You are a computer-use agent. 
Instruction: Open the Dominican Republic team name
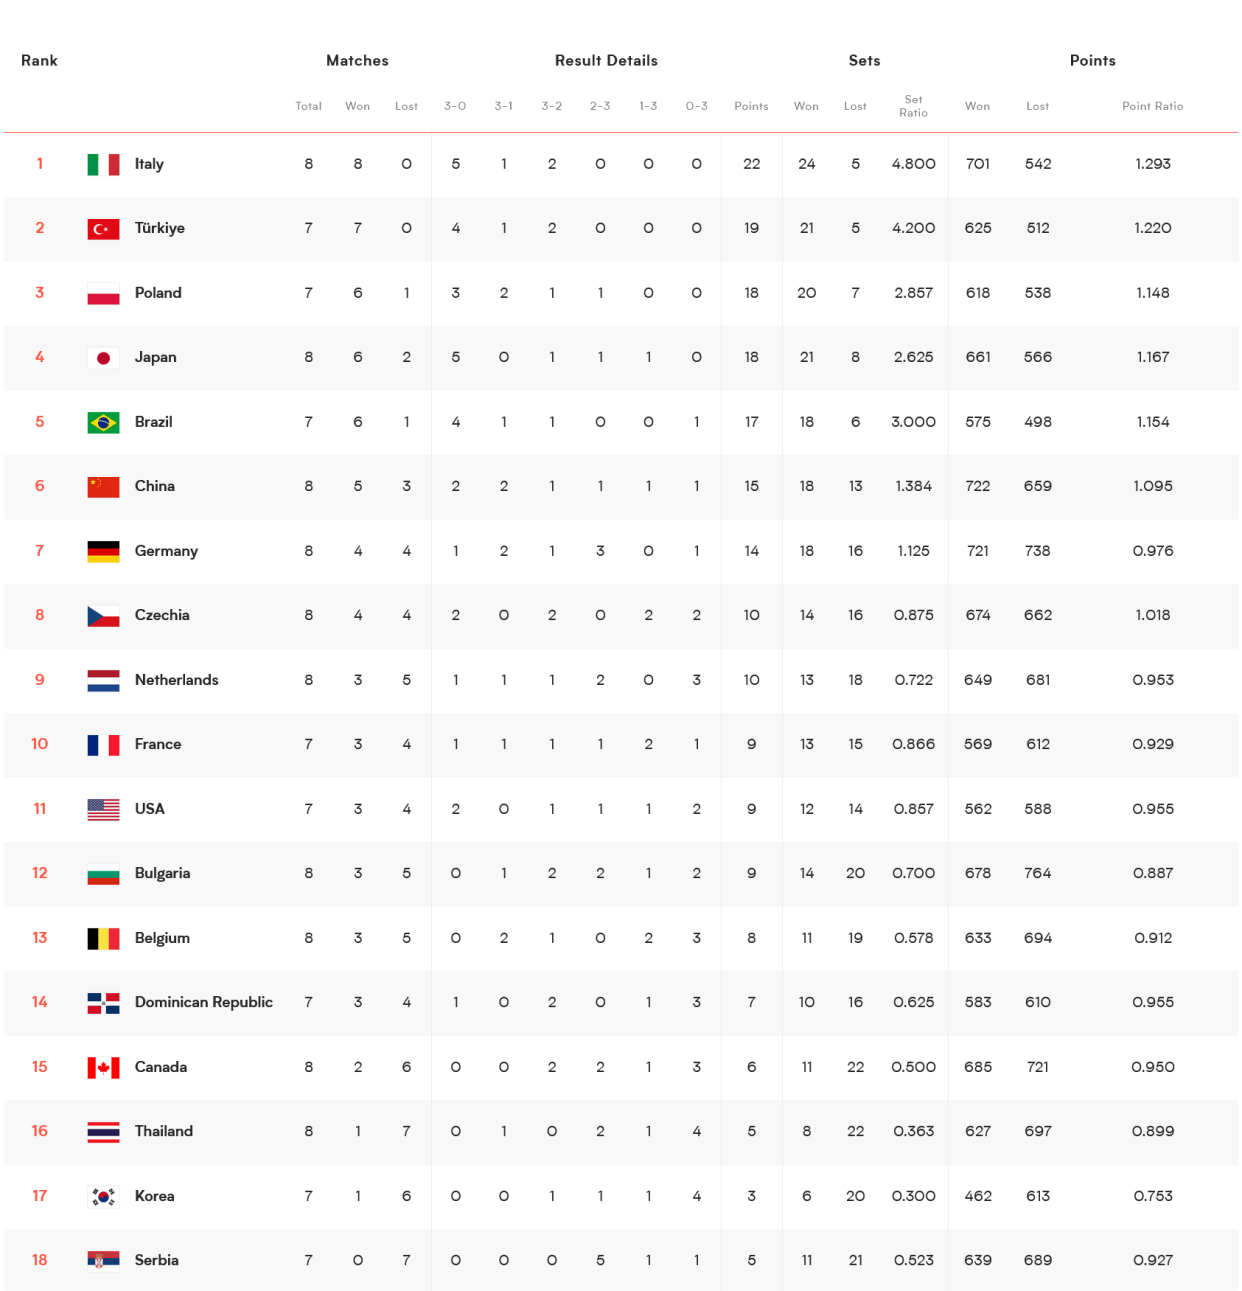203,1002
